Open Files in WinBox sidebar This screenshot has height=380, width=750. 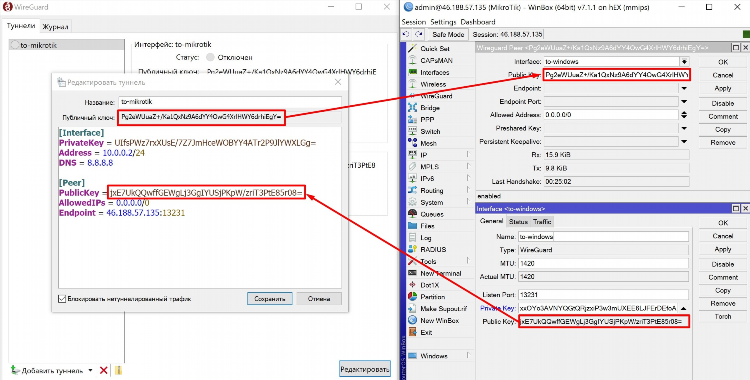(427, 226)
